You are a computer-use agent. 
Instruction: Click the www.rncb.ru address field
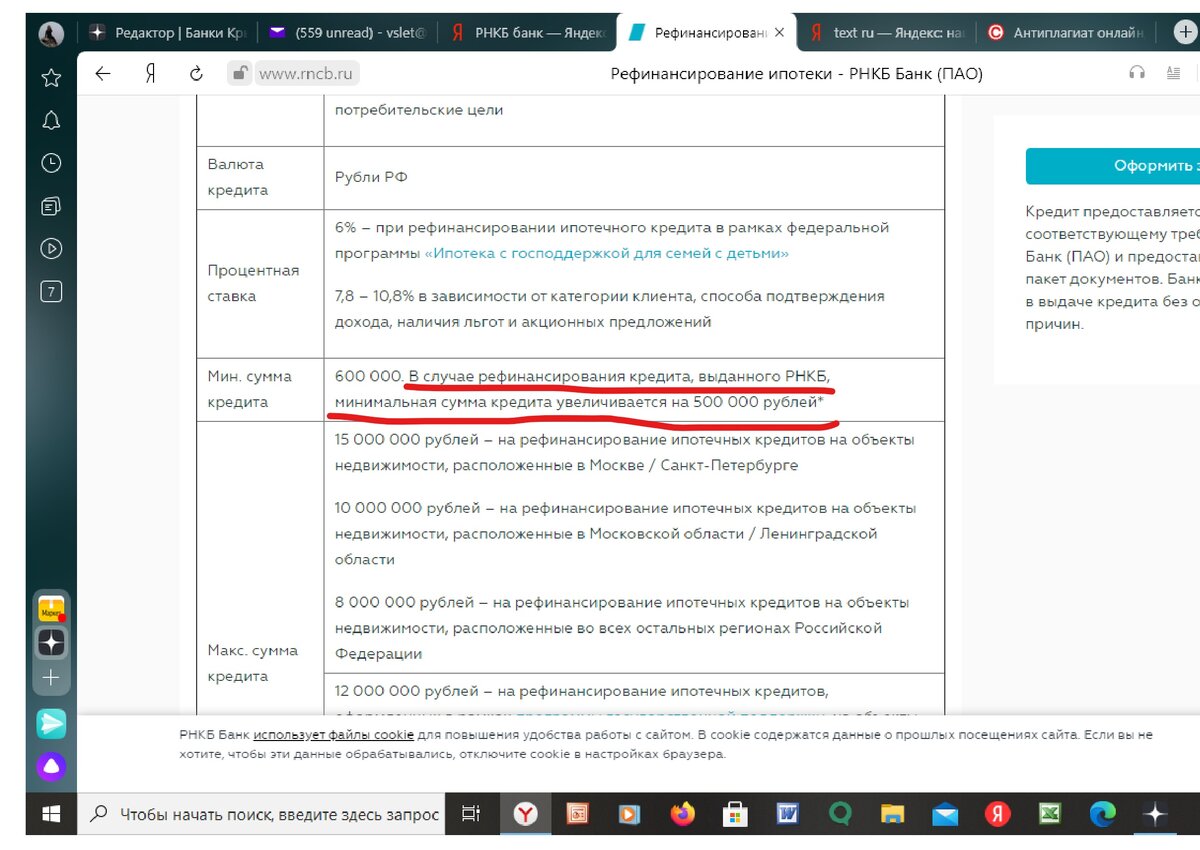click(x=307, y=73)
